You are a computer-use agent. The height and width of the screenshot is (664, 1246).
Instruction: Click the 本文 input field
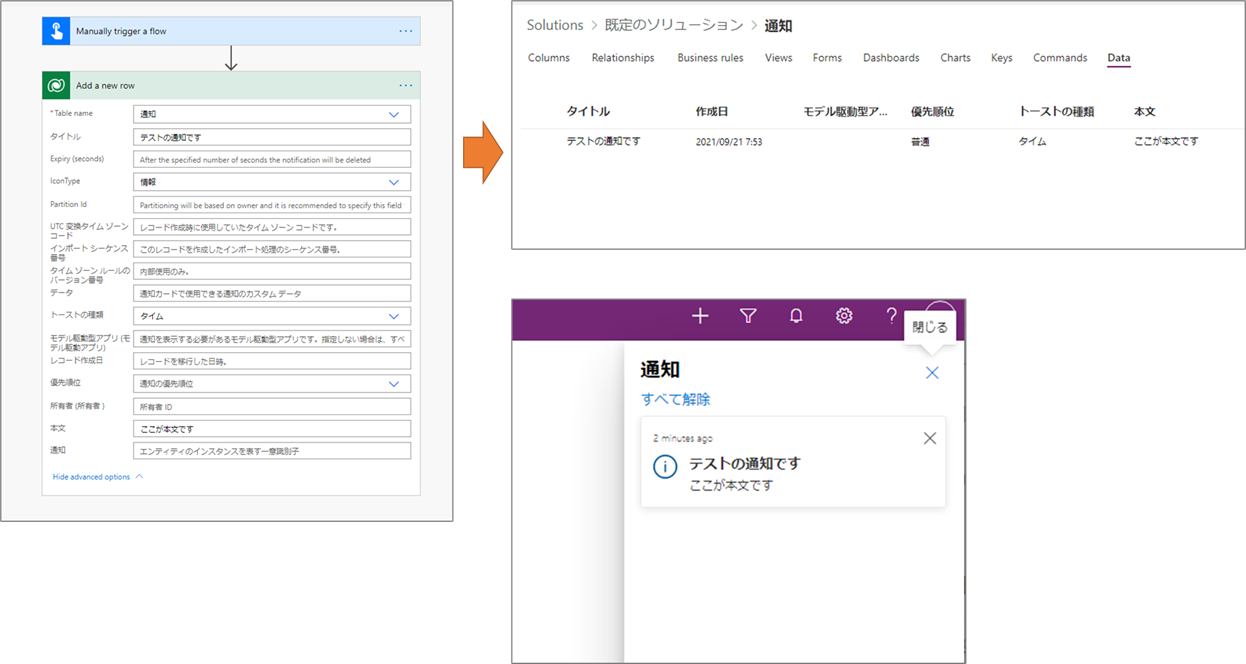(272, 429)
